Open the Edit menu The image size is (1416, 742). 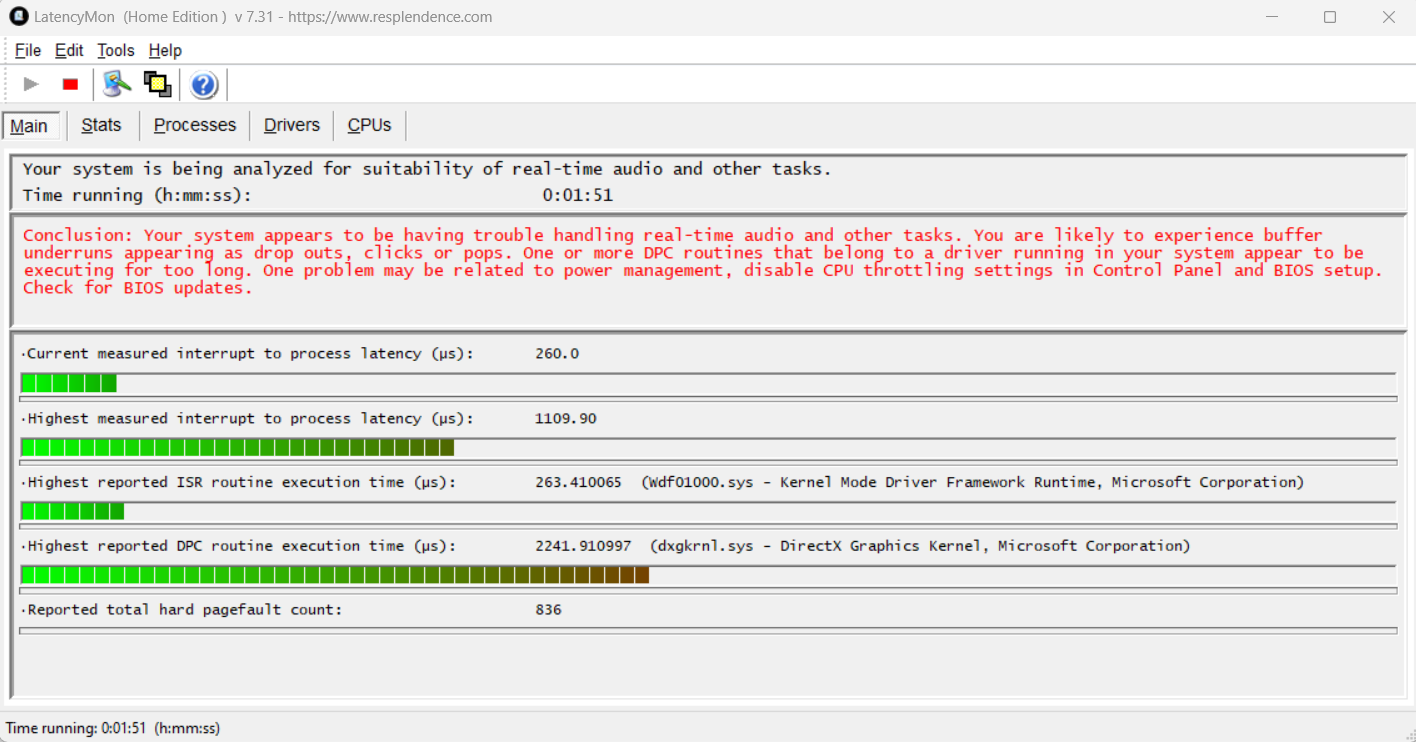(x=69, y=50)
